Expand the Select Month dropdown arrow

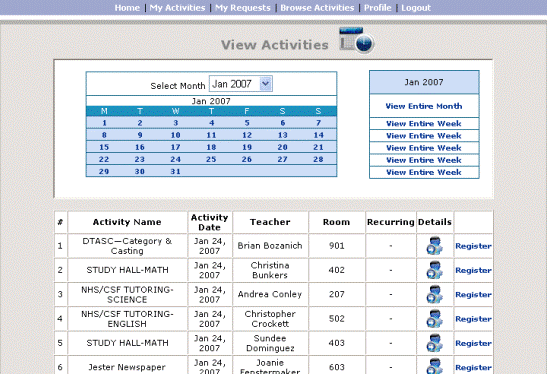point(265,84)
